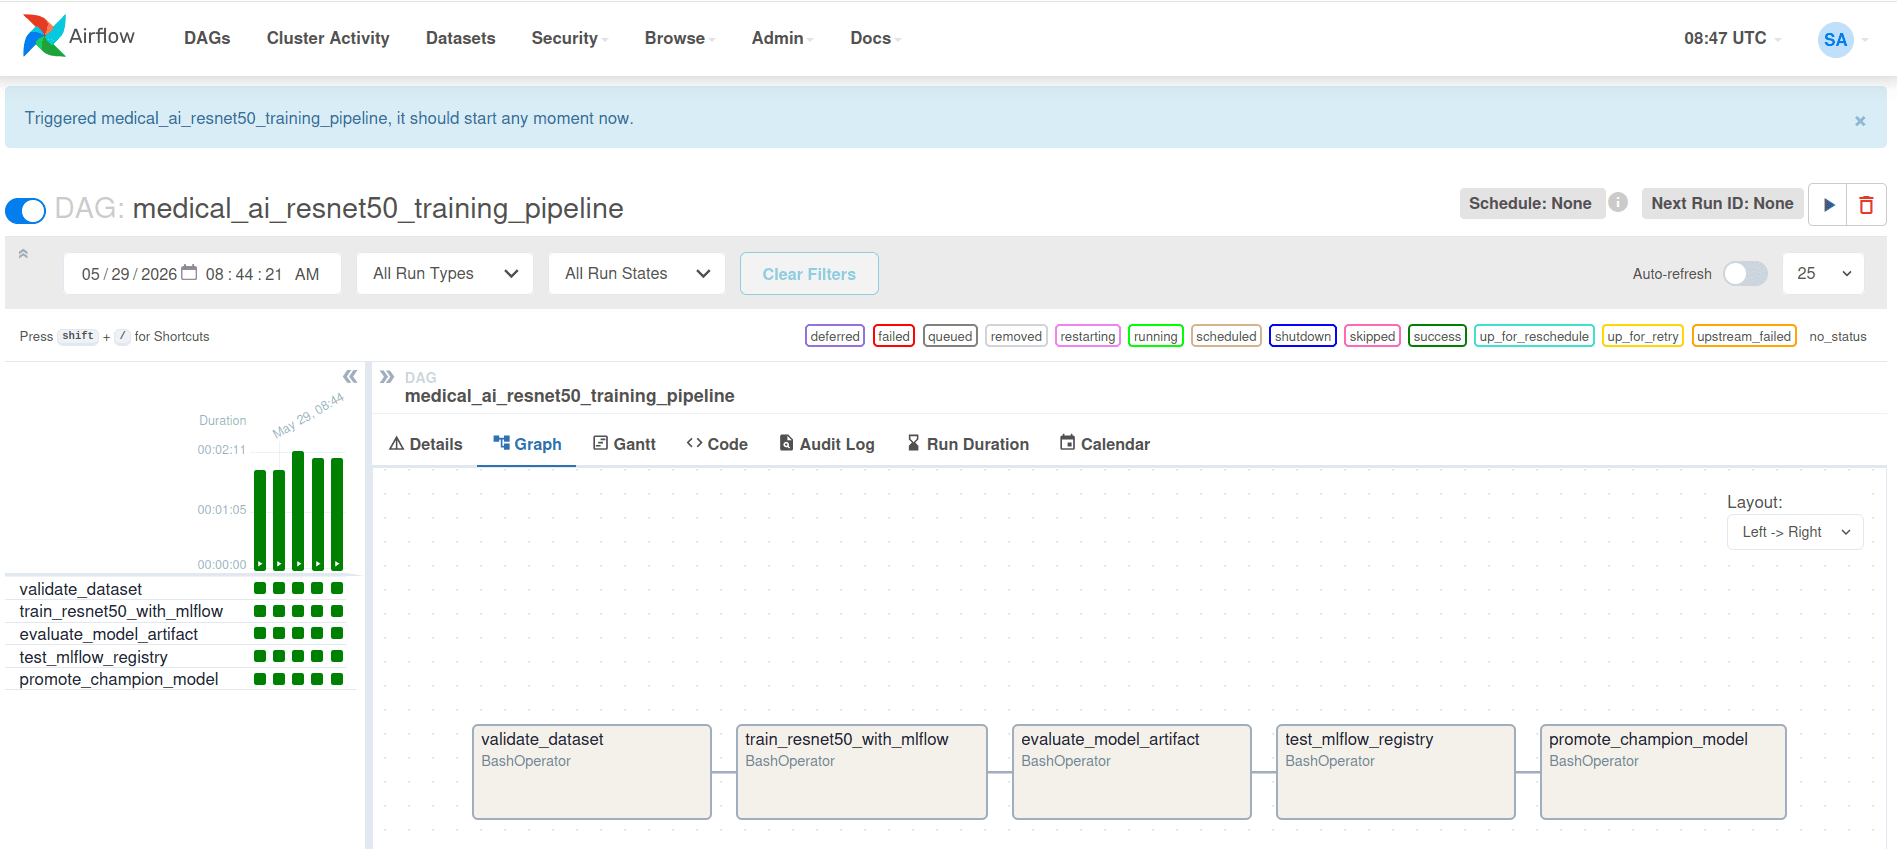
Task: Go to the DAGs page
Action: point(207,38)
